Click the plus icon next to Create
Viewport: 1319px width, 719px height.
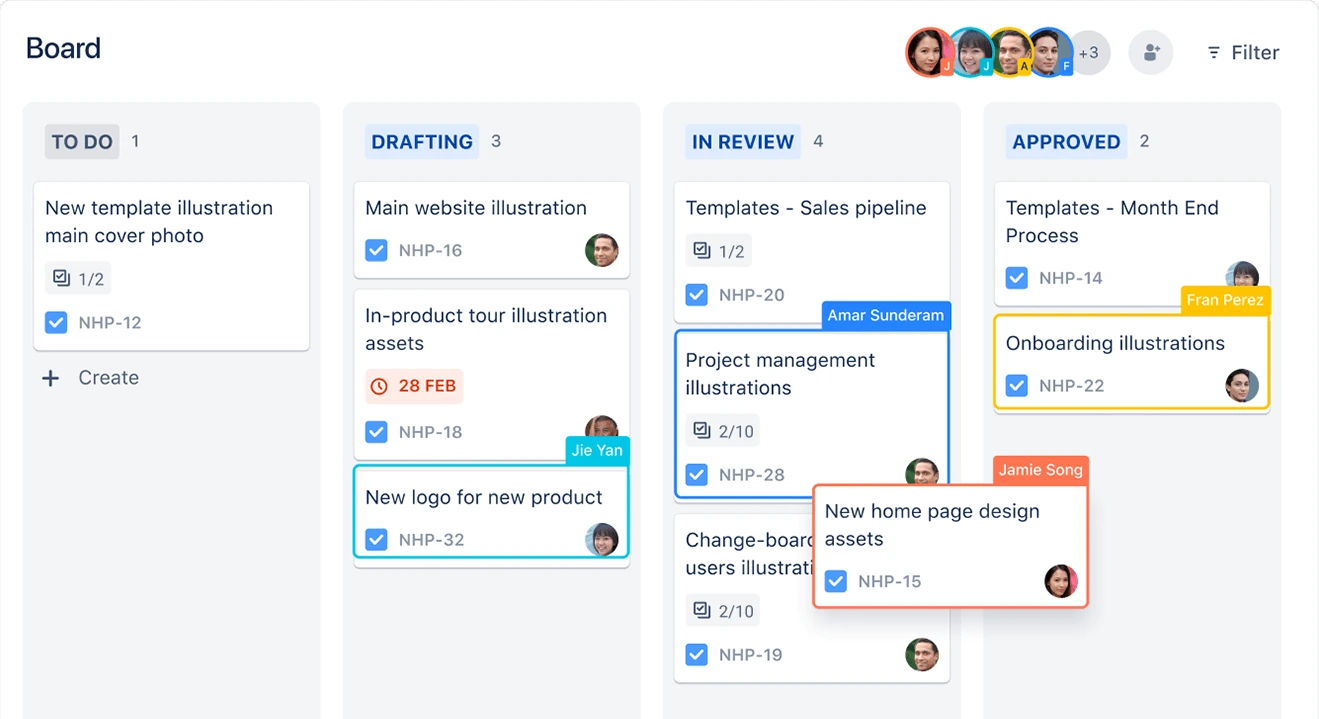pyautogui.click(x=51, y=378)
